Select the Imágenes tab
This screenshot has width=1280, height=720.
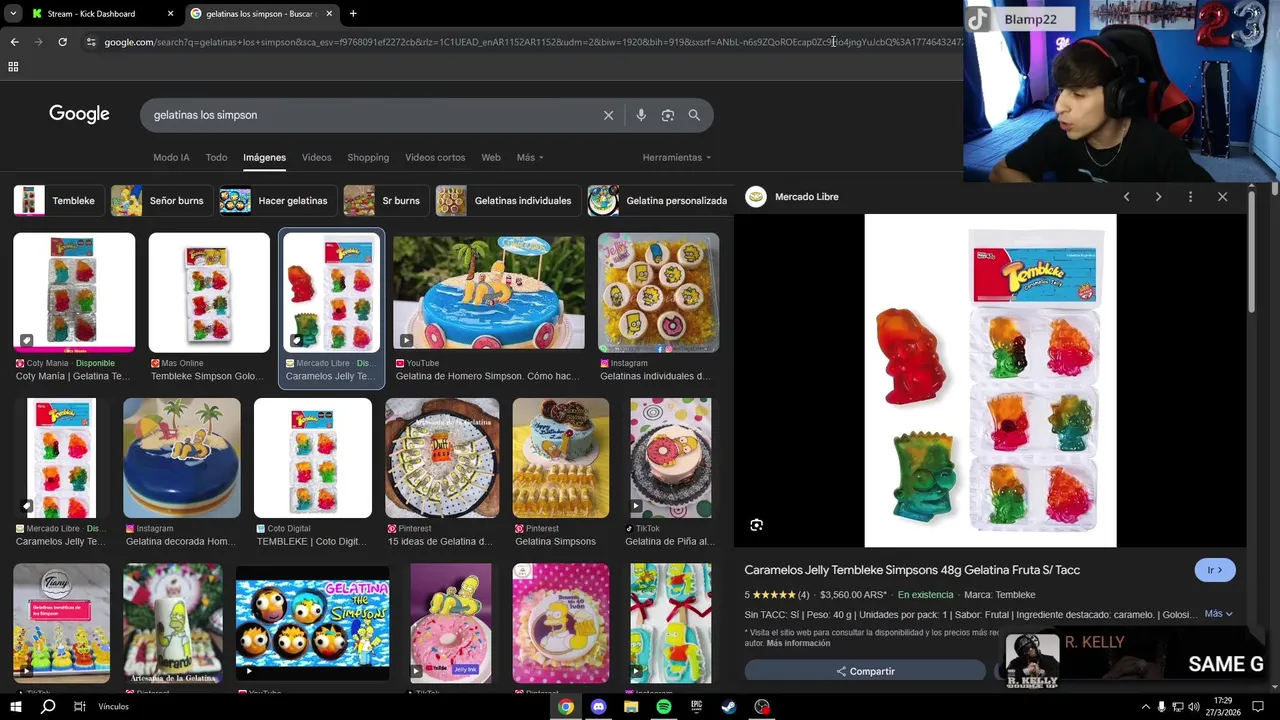click(264, 157)
